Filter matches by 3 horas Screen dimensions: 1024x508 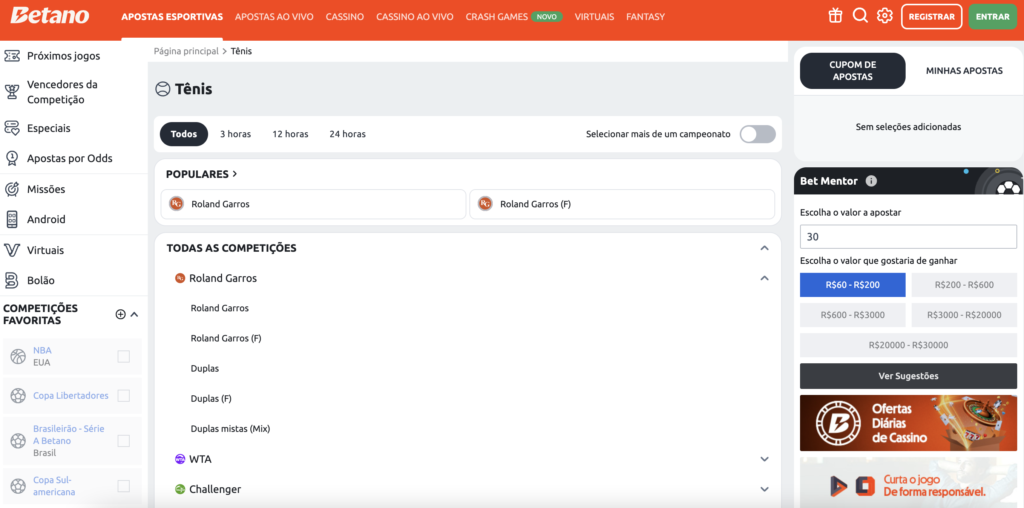click(235, 134)
